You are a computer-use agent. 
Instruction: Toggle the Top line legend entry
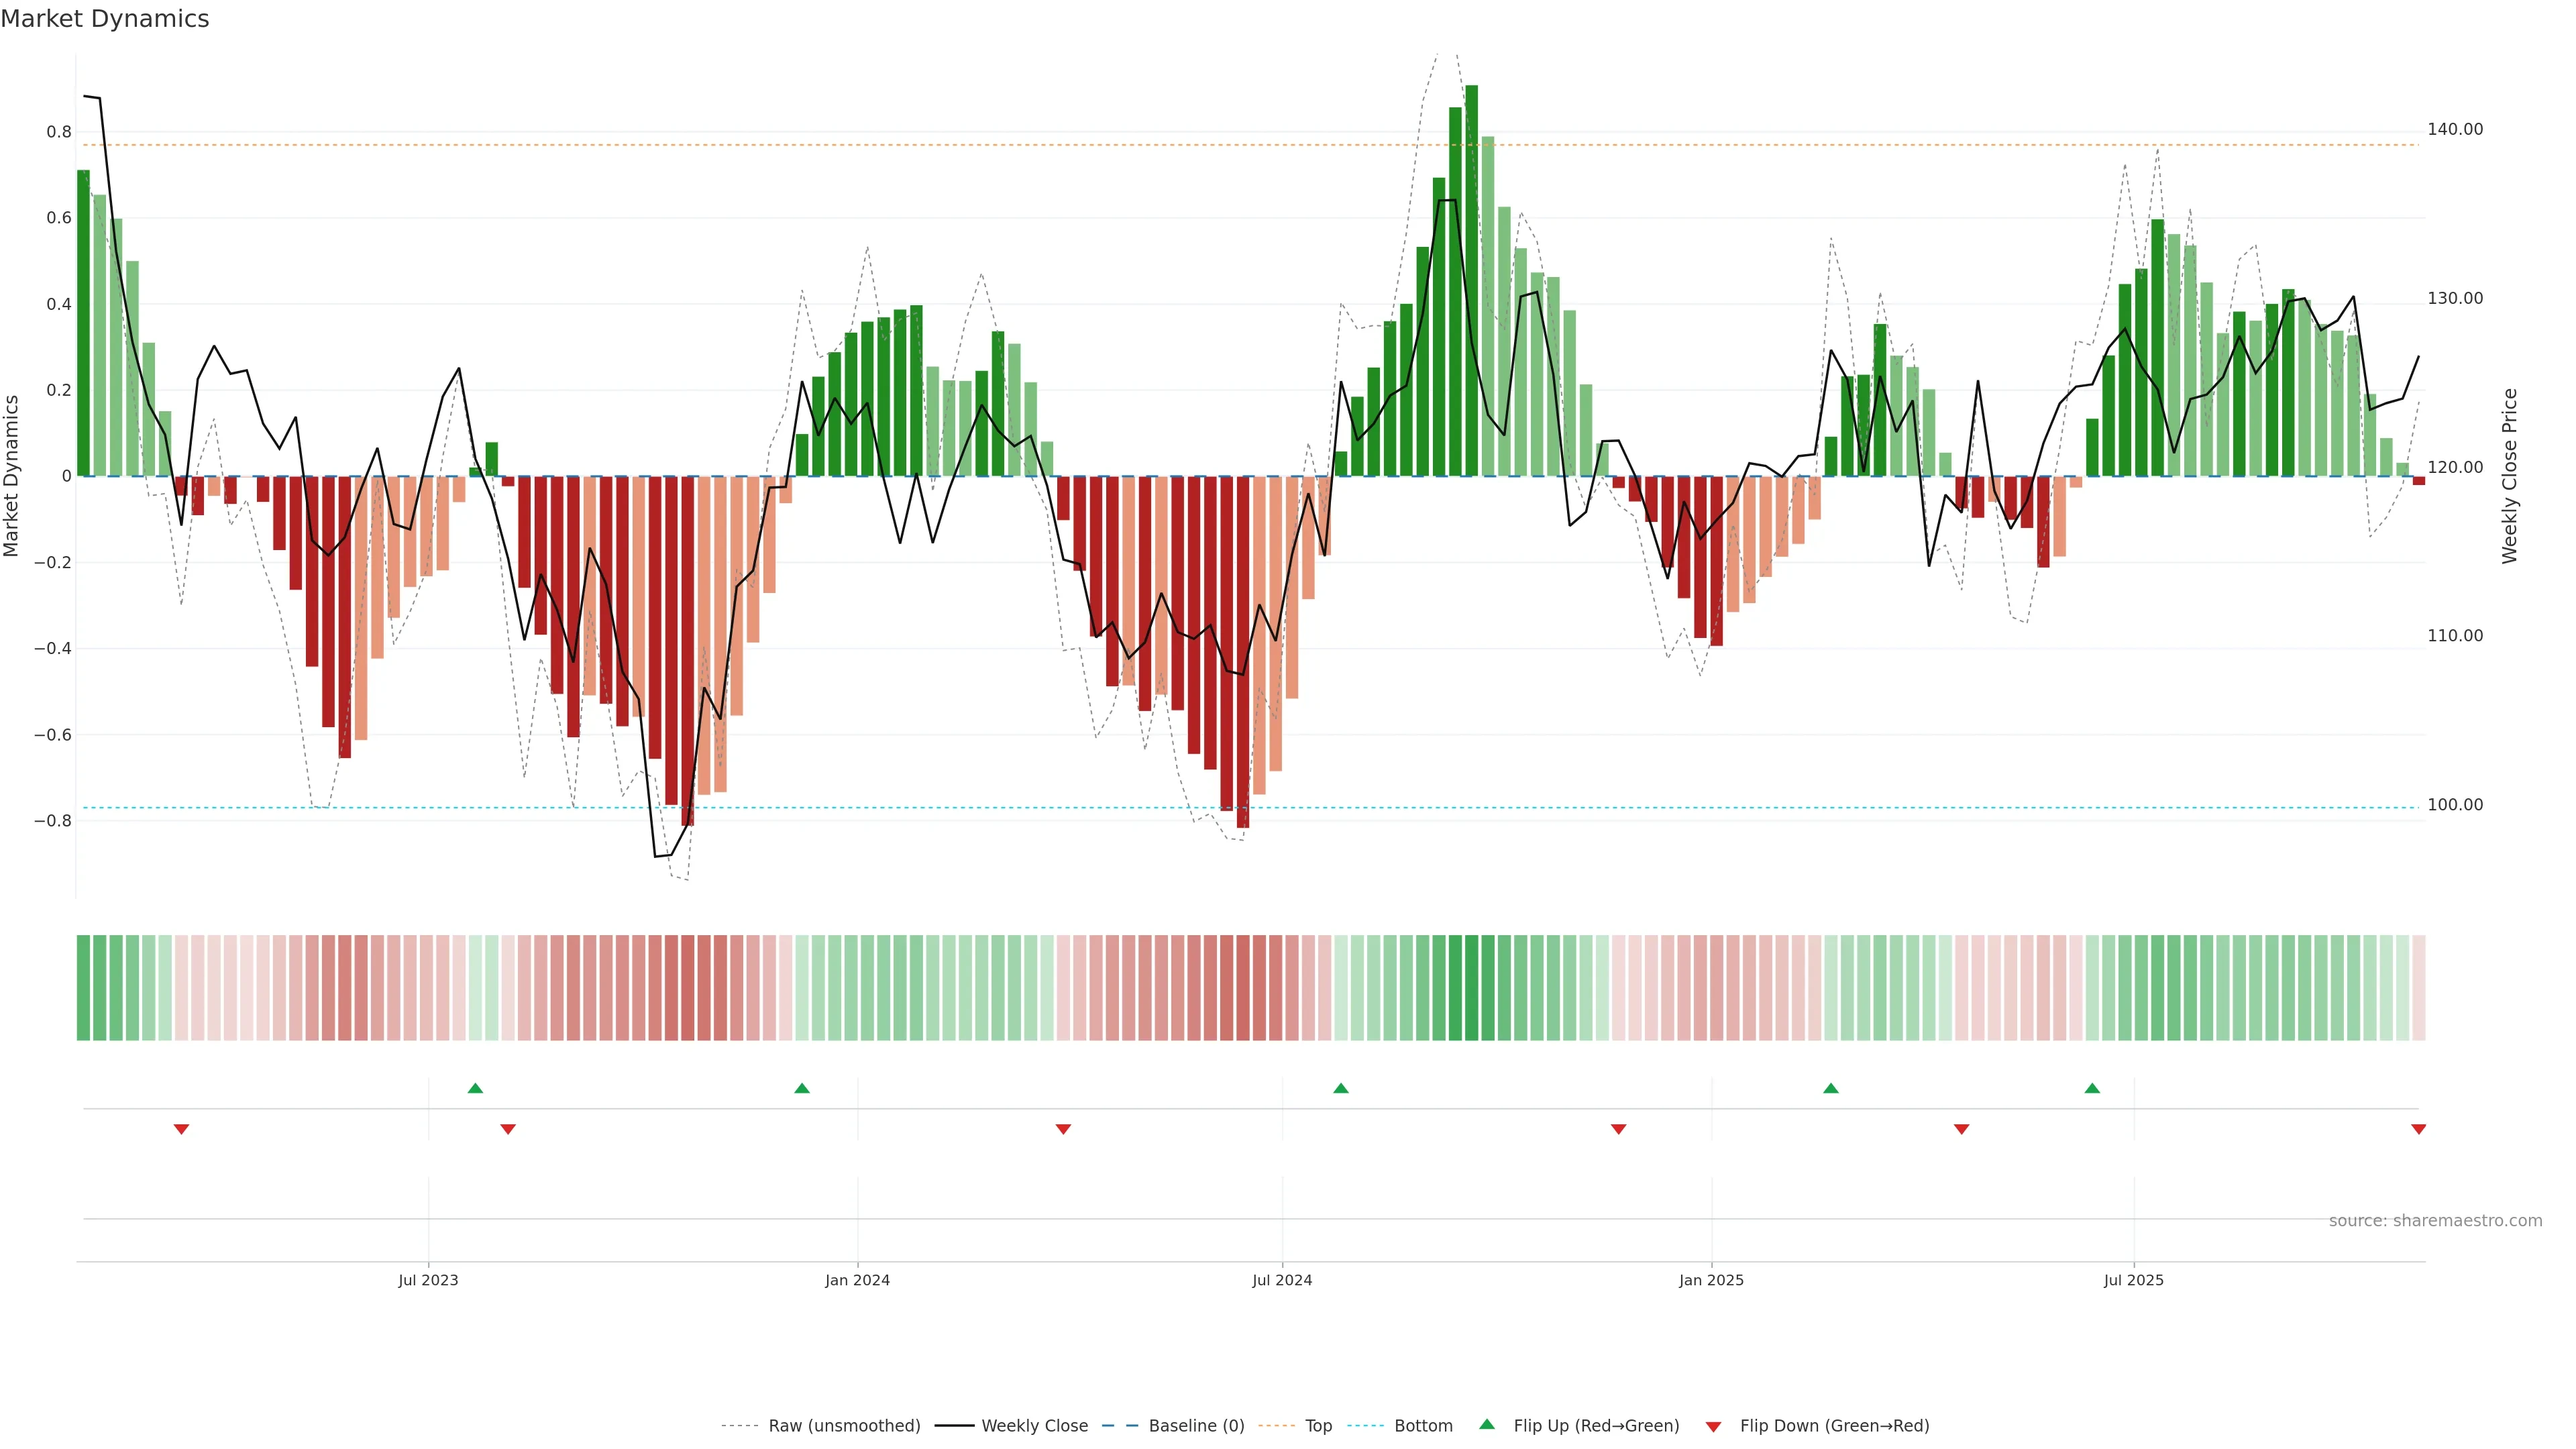point(1318,1426)
